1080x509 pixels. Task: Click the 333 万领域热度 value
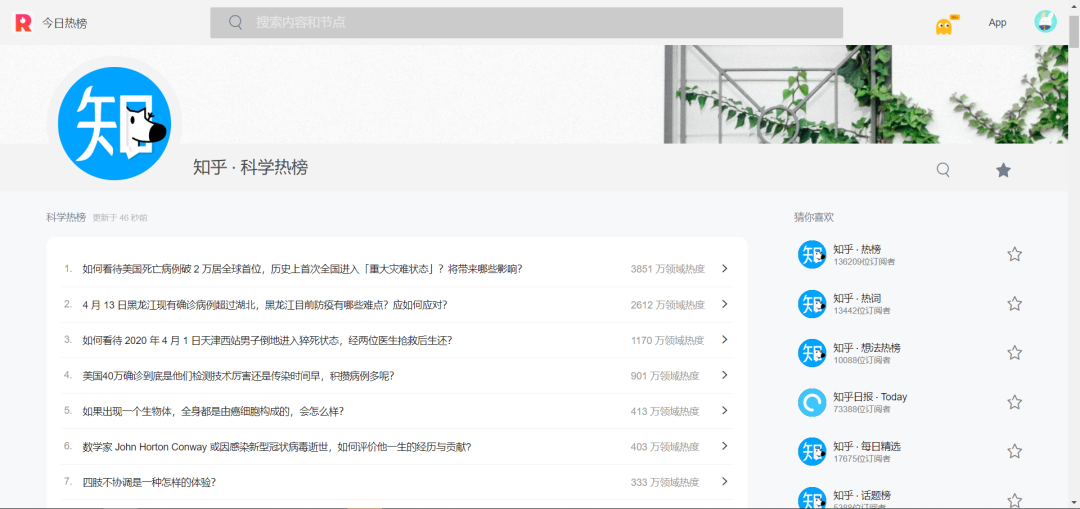(x=665, y=482)
